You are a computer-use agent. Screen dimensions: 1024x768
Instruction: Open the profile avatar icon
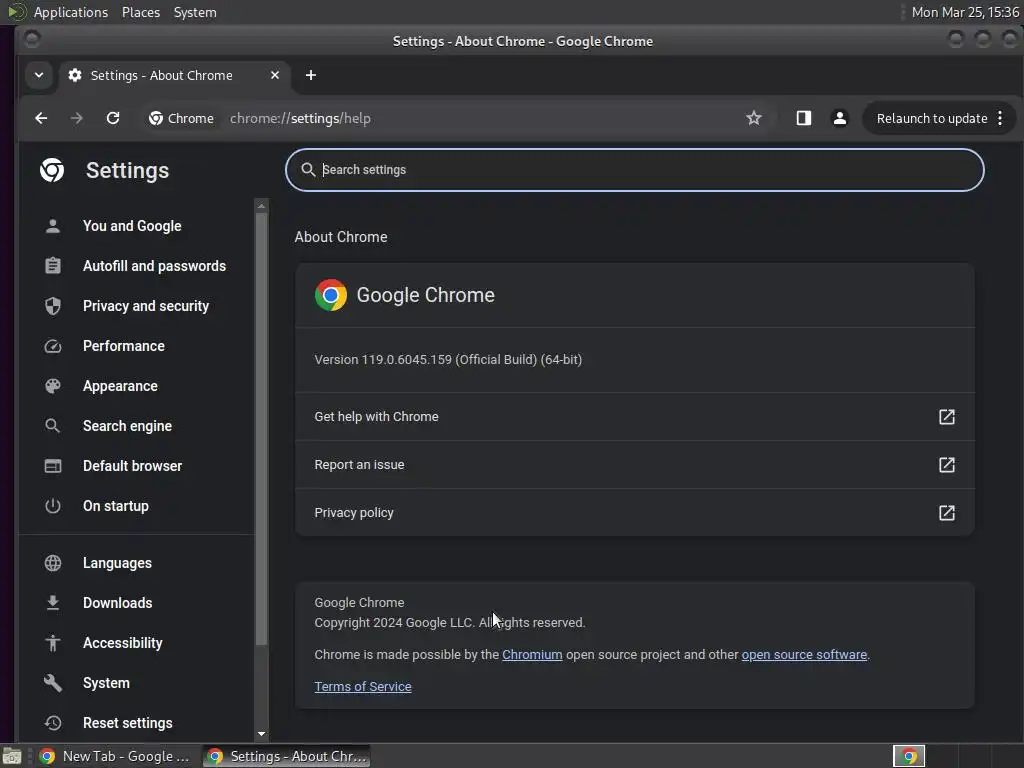click(x=840, y=118)
